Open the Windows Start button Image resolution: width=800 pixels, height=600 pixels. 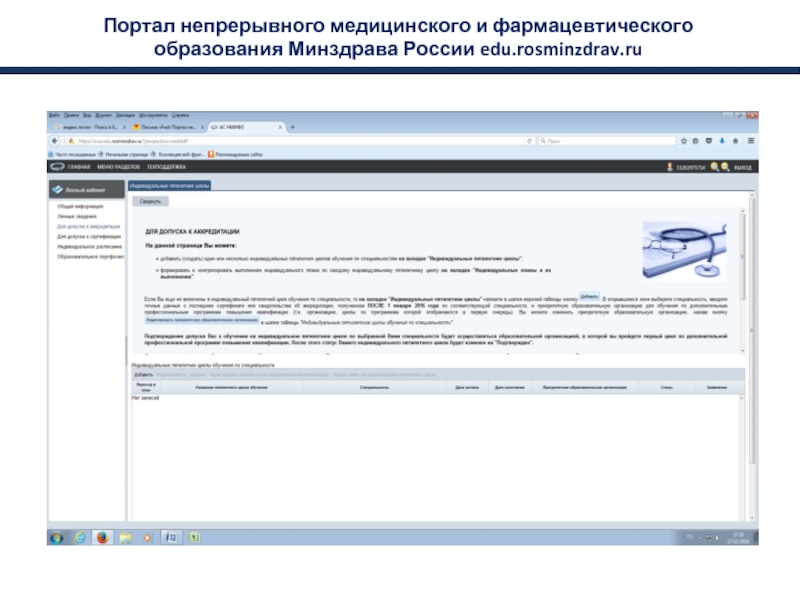[x=57, y=538]
